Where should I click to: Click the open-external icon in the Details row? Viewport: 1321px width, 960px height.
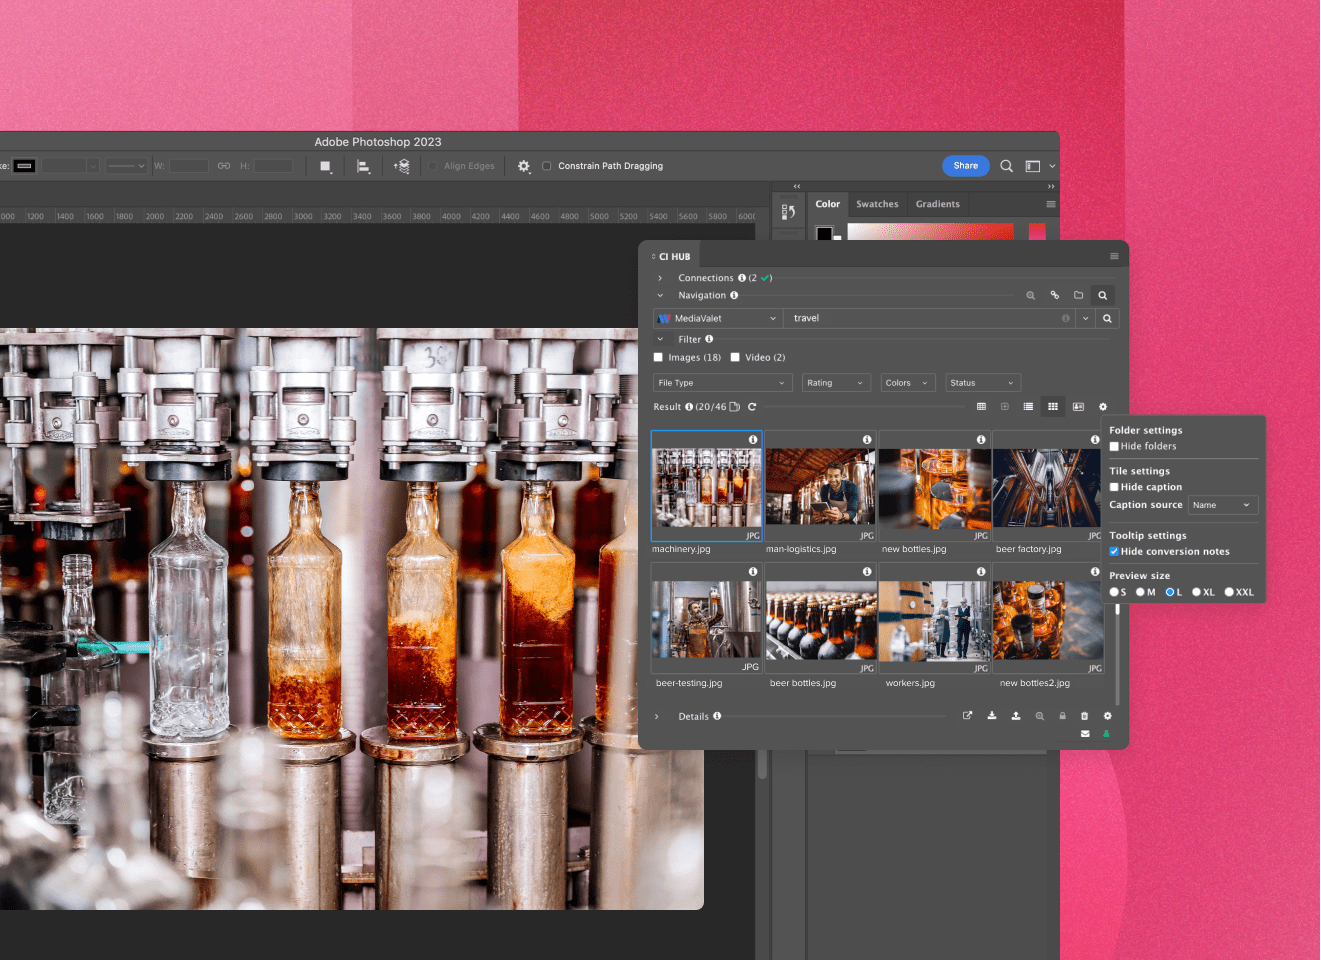(967, 716)
